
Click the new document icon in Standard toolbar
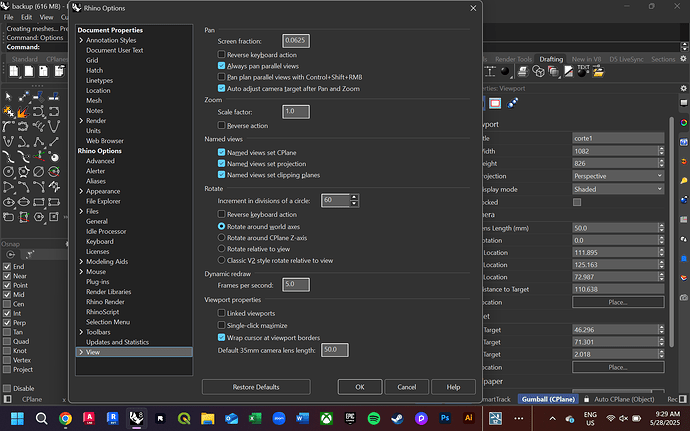tap(14, 71)
